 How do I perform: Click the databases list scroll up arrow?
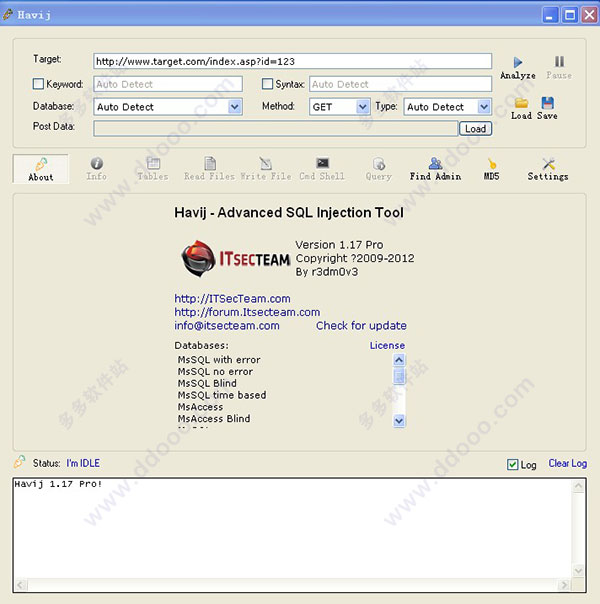(x=399, y=360)
